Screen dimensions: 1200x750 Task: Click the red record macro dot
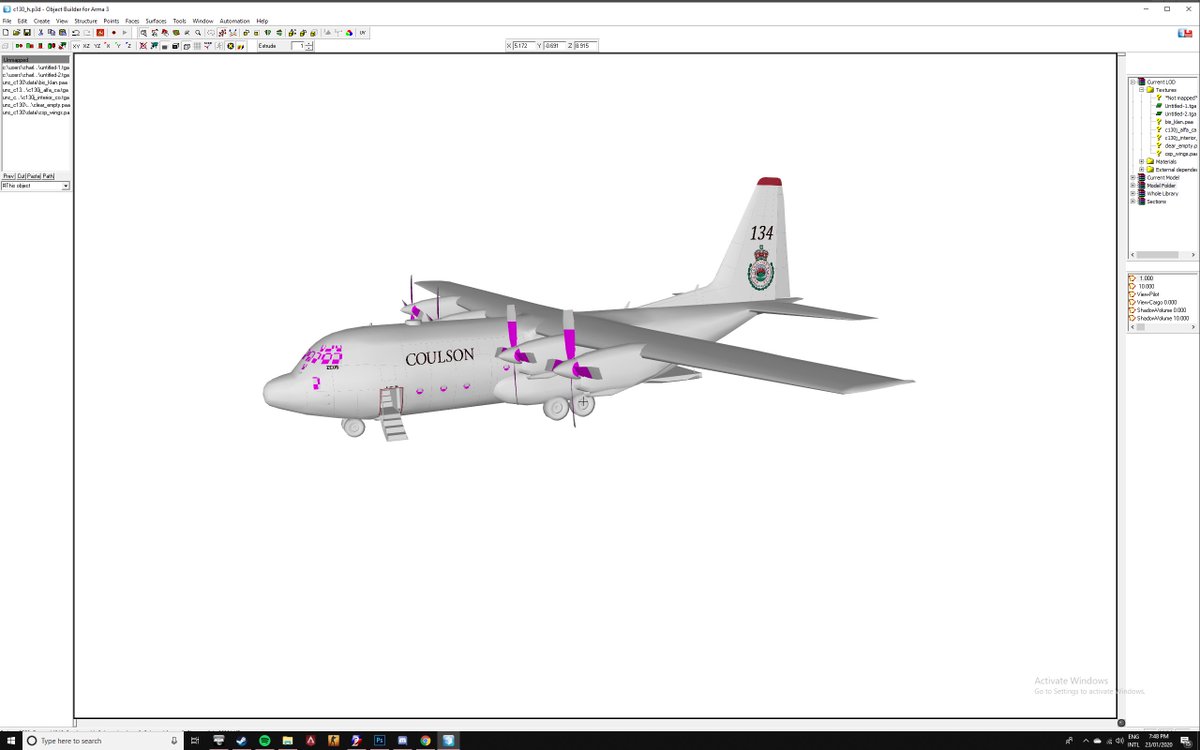(114, 32)
